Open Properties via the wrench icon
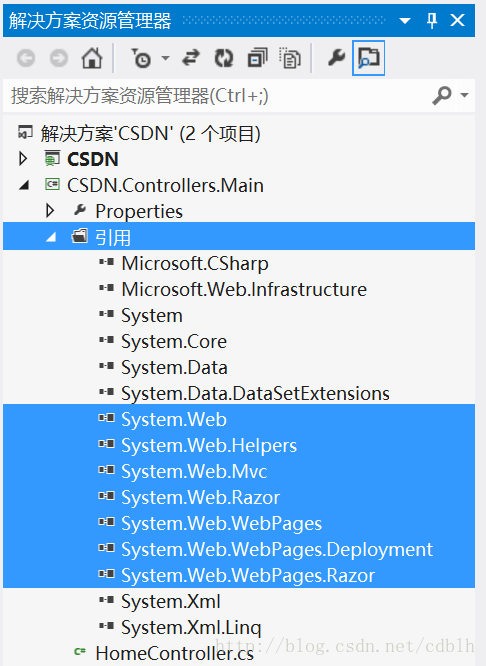This screenshot has height=666, width=486. (x=336, y=57)
